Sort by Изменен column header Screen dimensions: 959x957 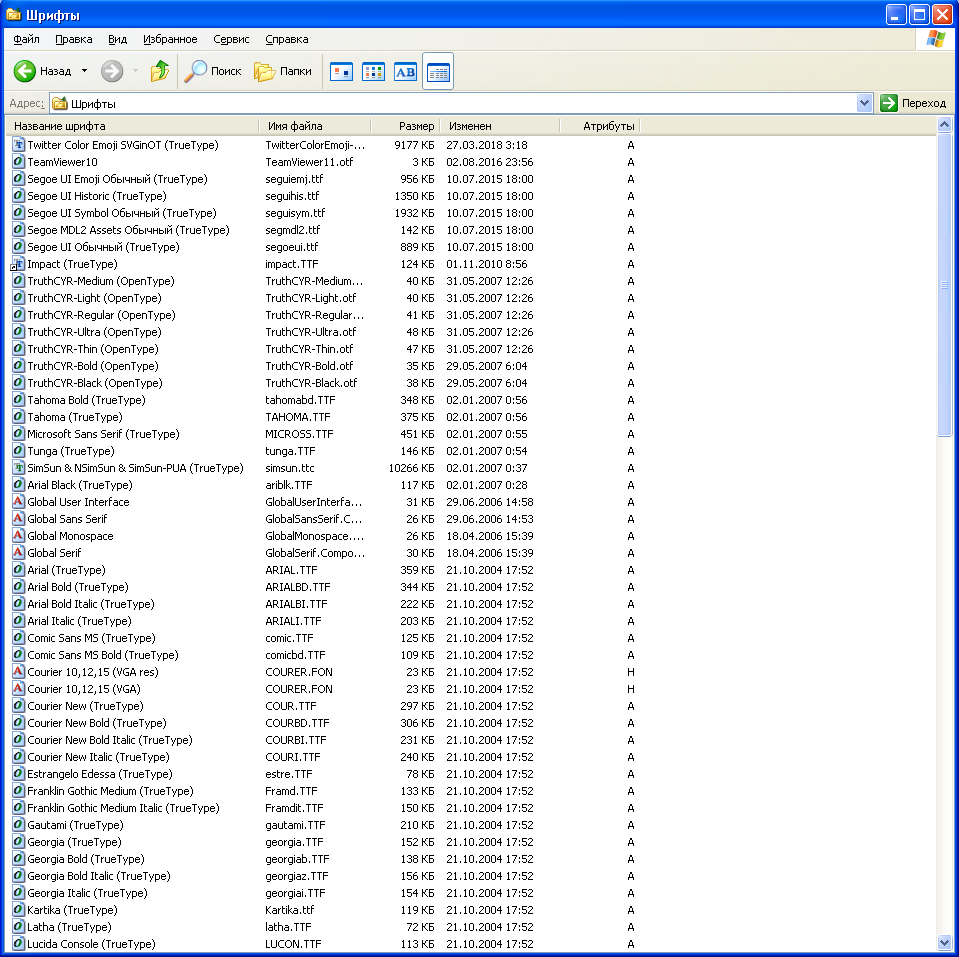500,126
